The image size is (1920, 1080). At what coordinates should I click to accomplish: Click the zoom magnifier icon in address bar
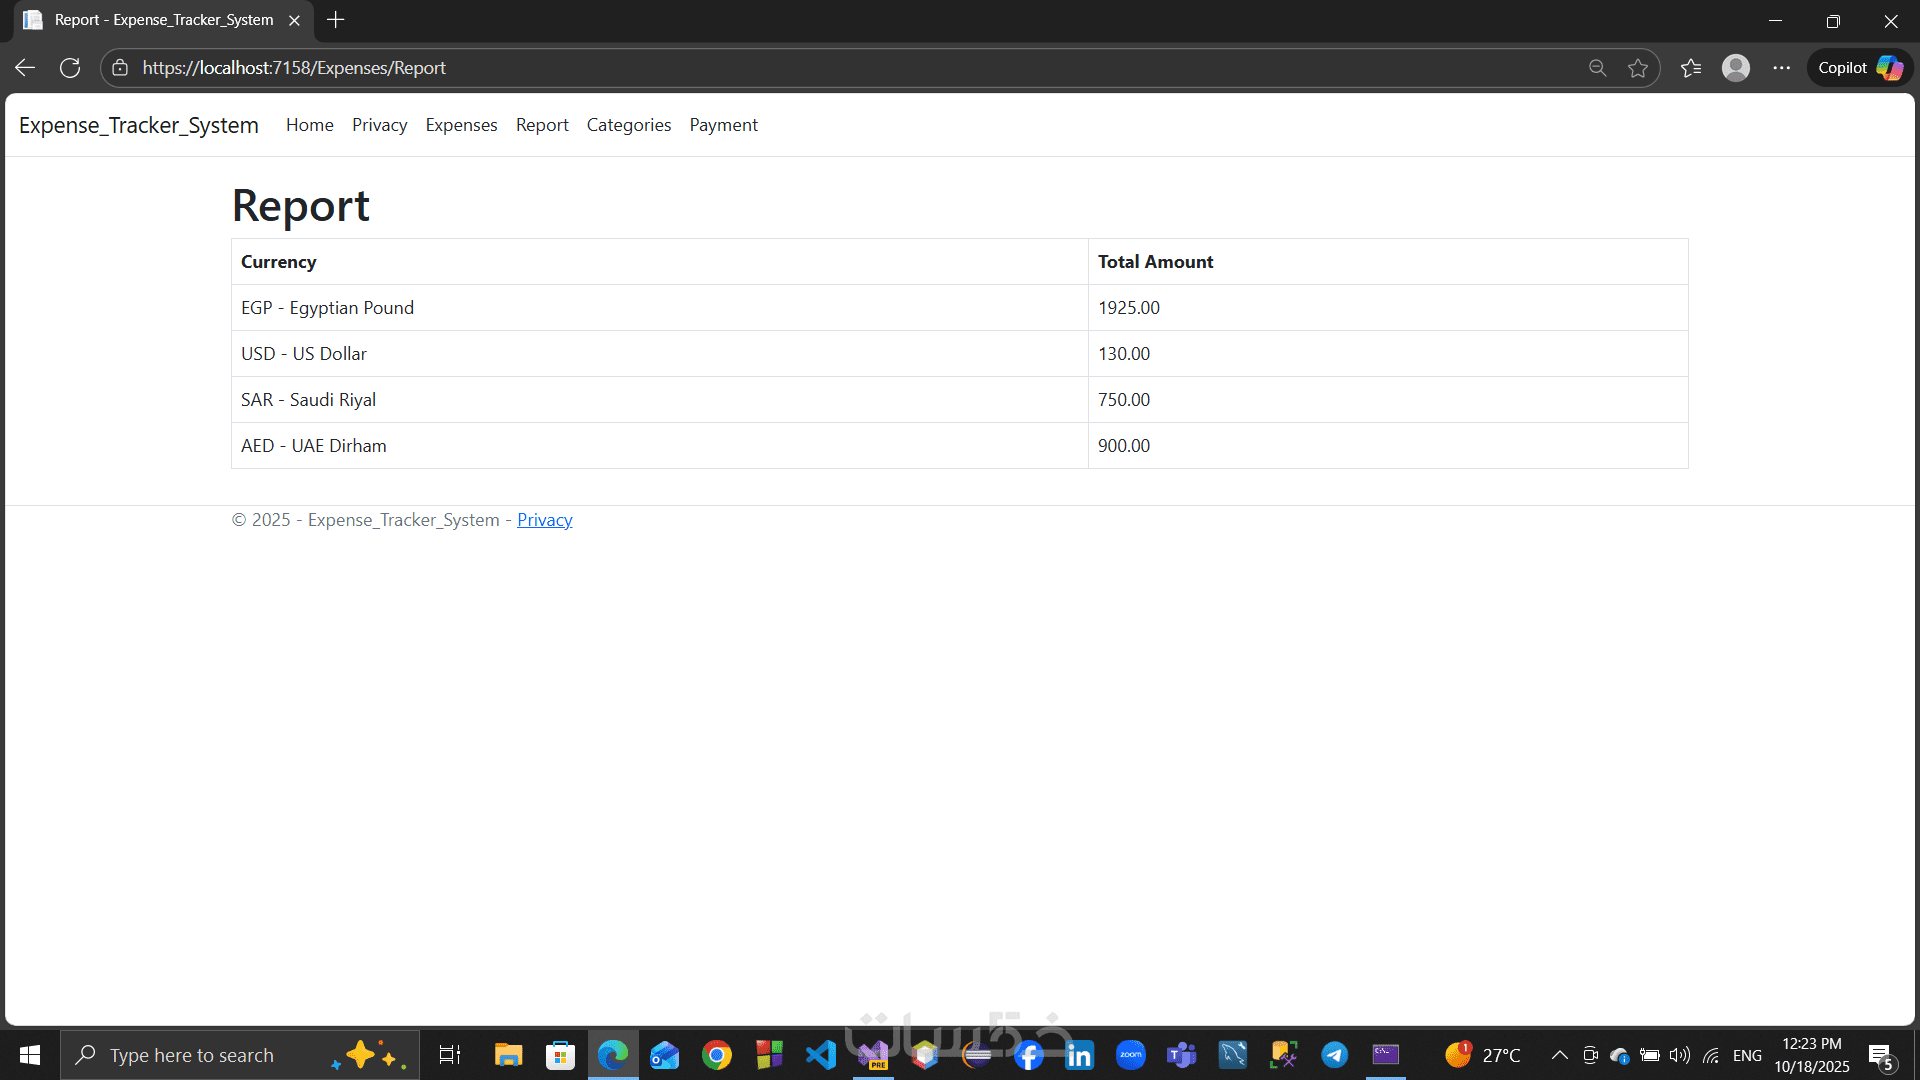tap(1597, 68)
